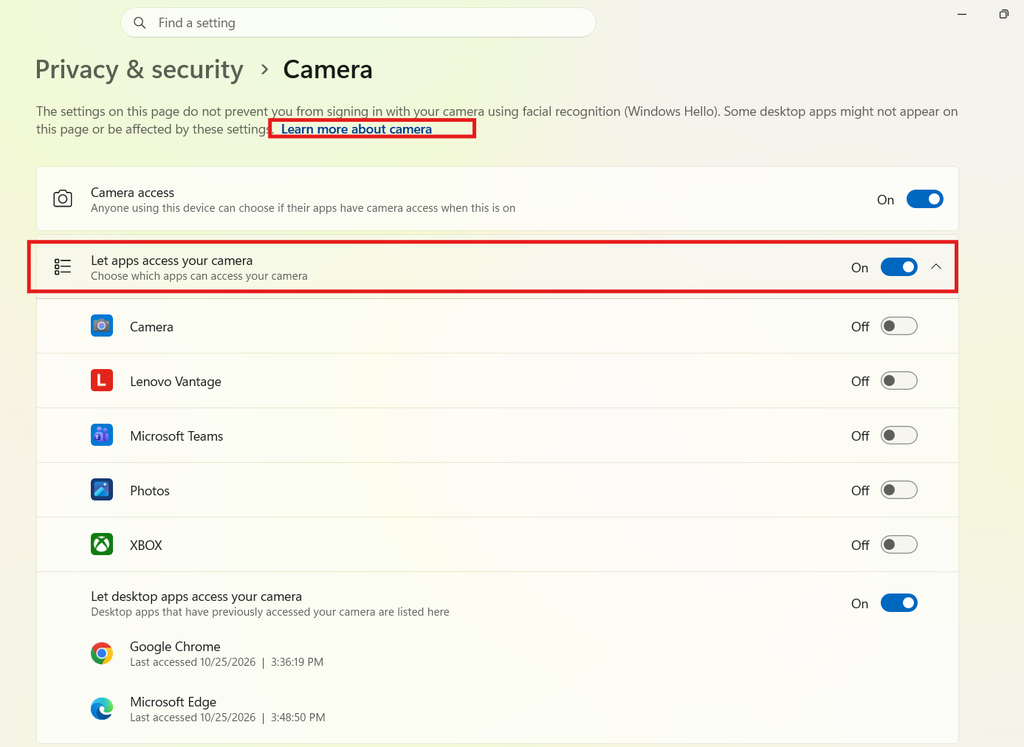Click the Find a setting search box
The image size is (1024, 747).
358,23
